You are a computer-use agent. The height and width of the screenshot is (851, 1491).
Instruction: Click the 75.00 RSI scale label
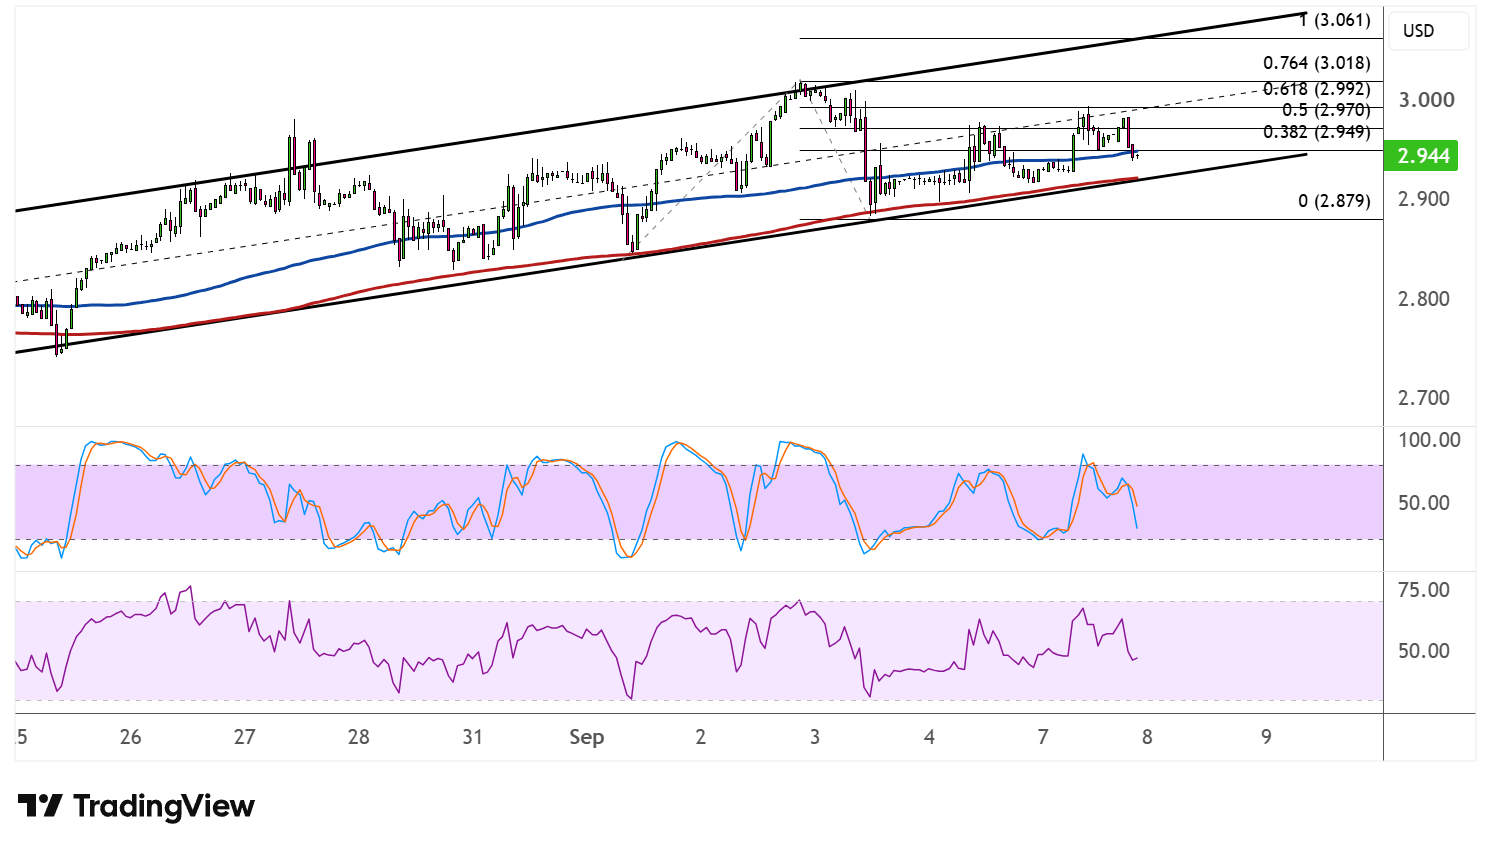(x=1424, y=590)
